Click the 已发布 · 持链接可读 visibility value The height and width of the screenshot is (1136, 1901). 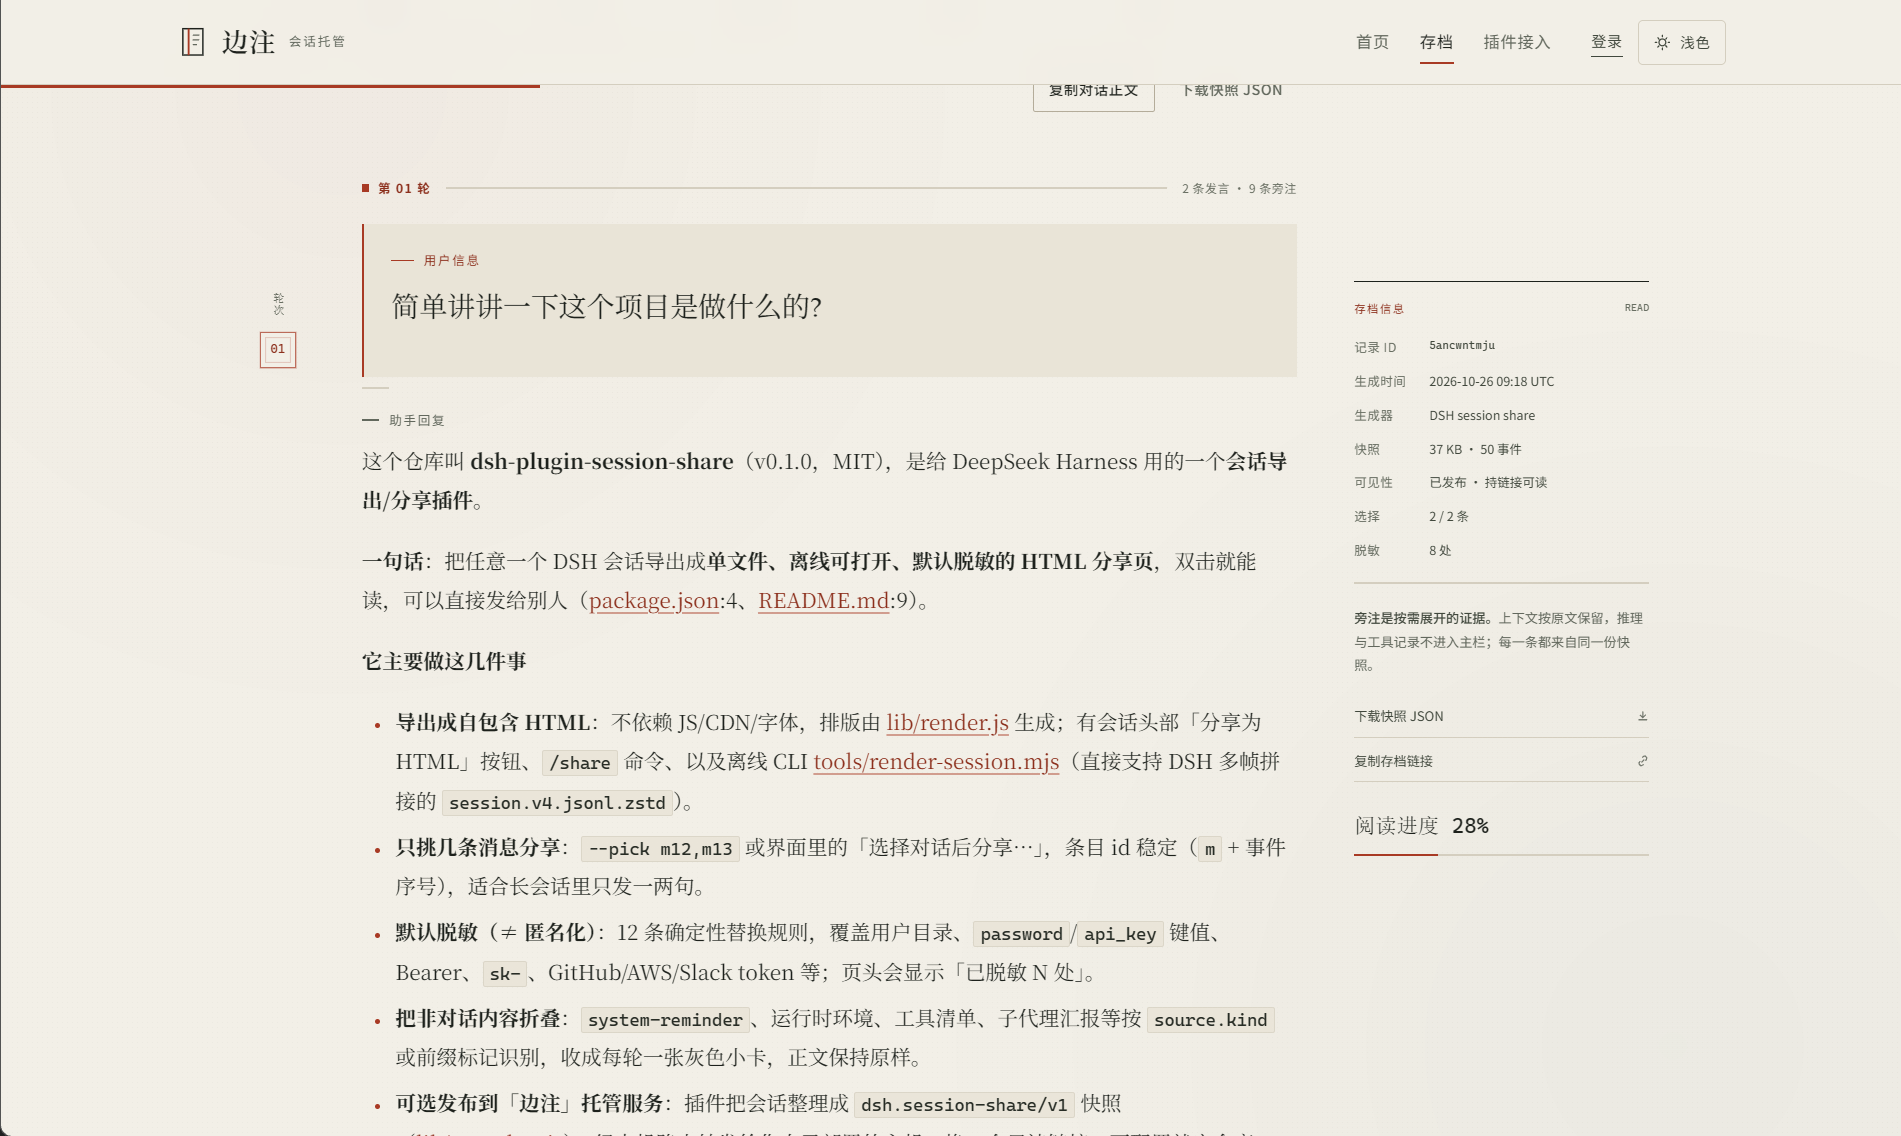(1487, 482)
